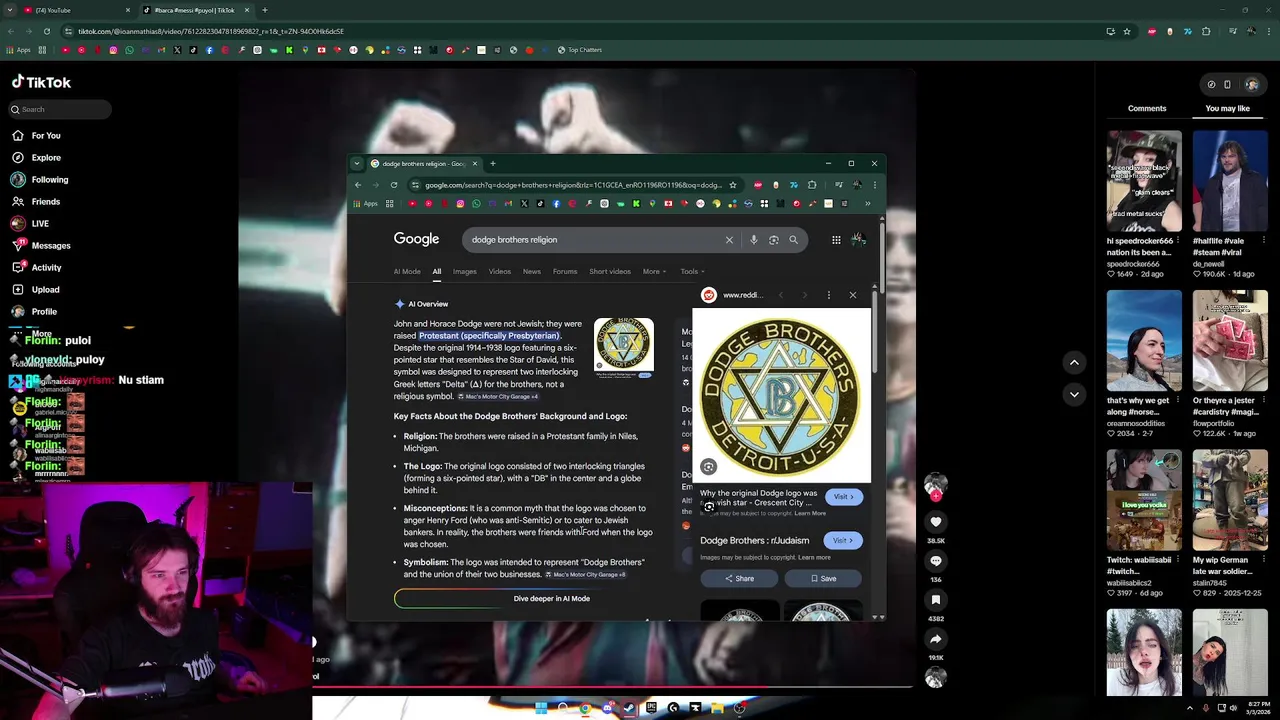Save the image in the preview panel
Image resolution: width=1280 pixels, height=720 pixels.
(823, 578)
